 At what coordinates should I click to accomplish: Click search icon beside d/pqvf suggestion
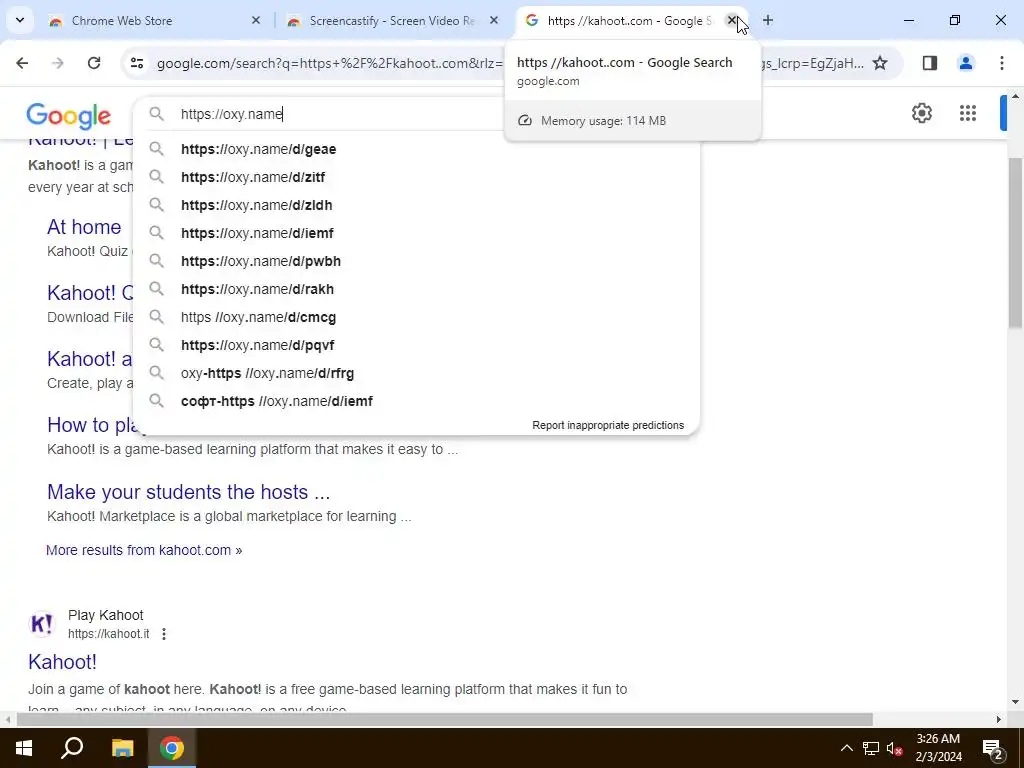[156, 345]
